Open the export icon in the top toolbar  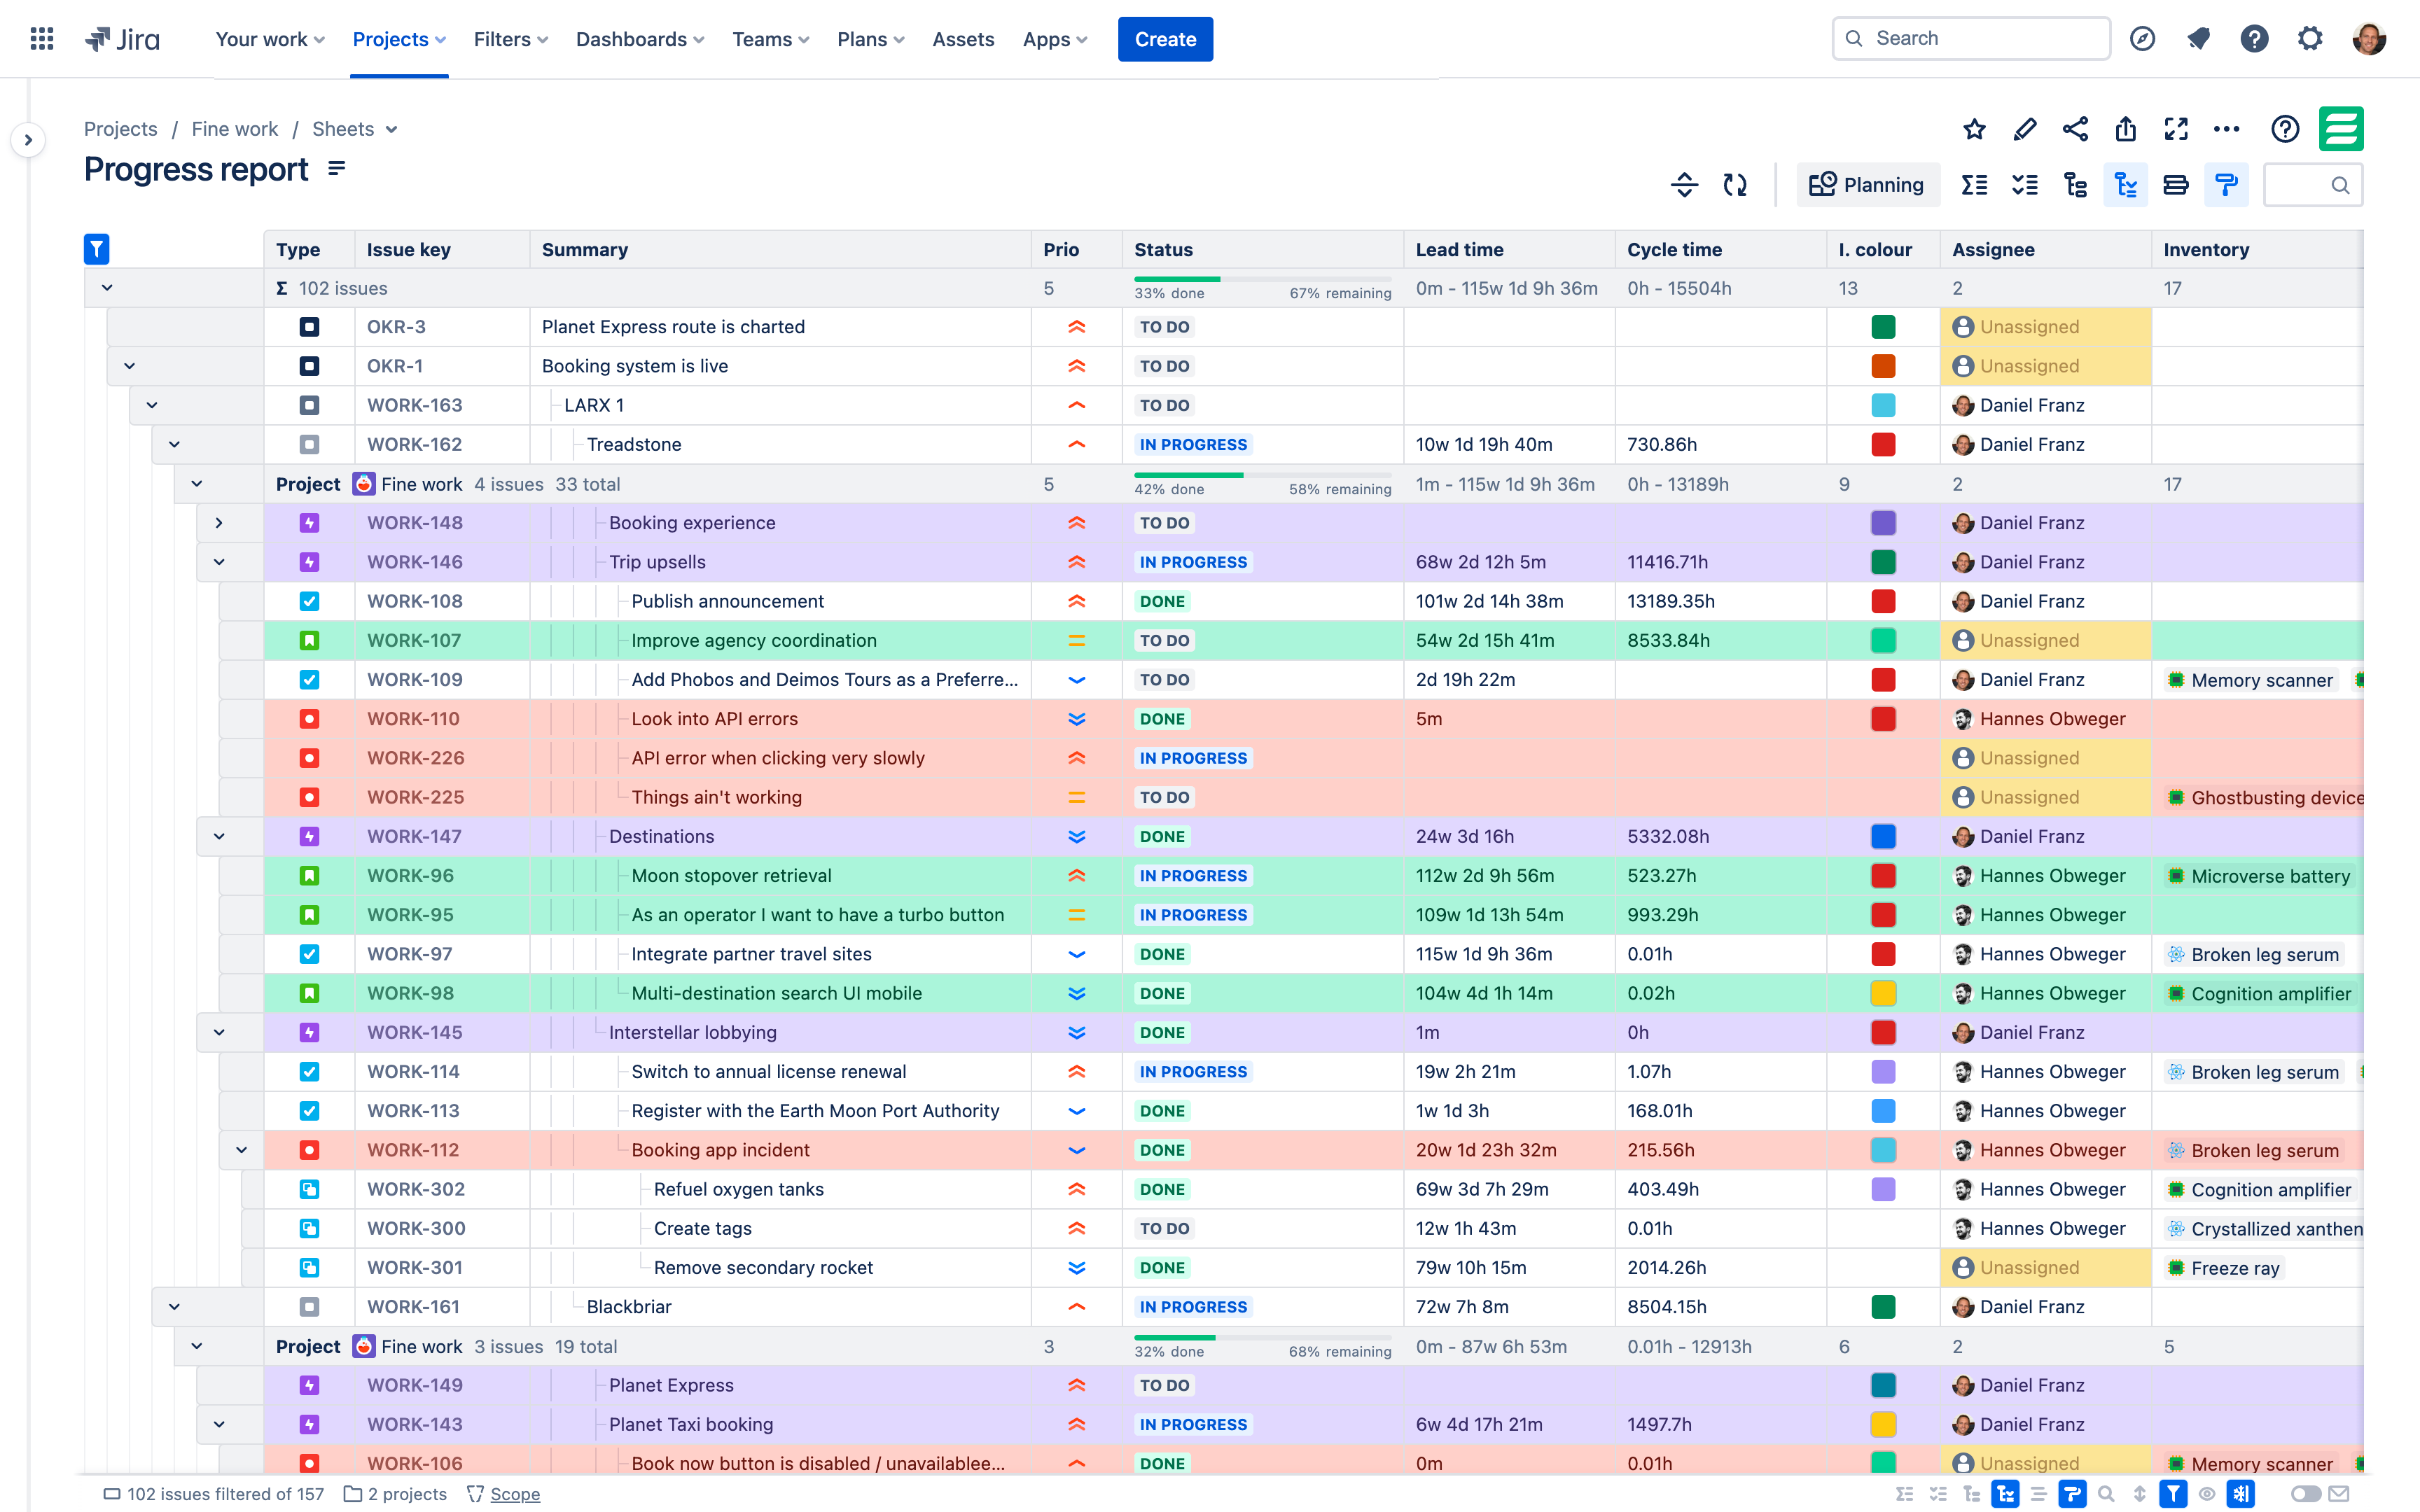[x=2125, y=129]
